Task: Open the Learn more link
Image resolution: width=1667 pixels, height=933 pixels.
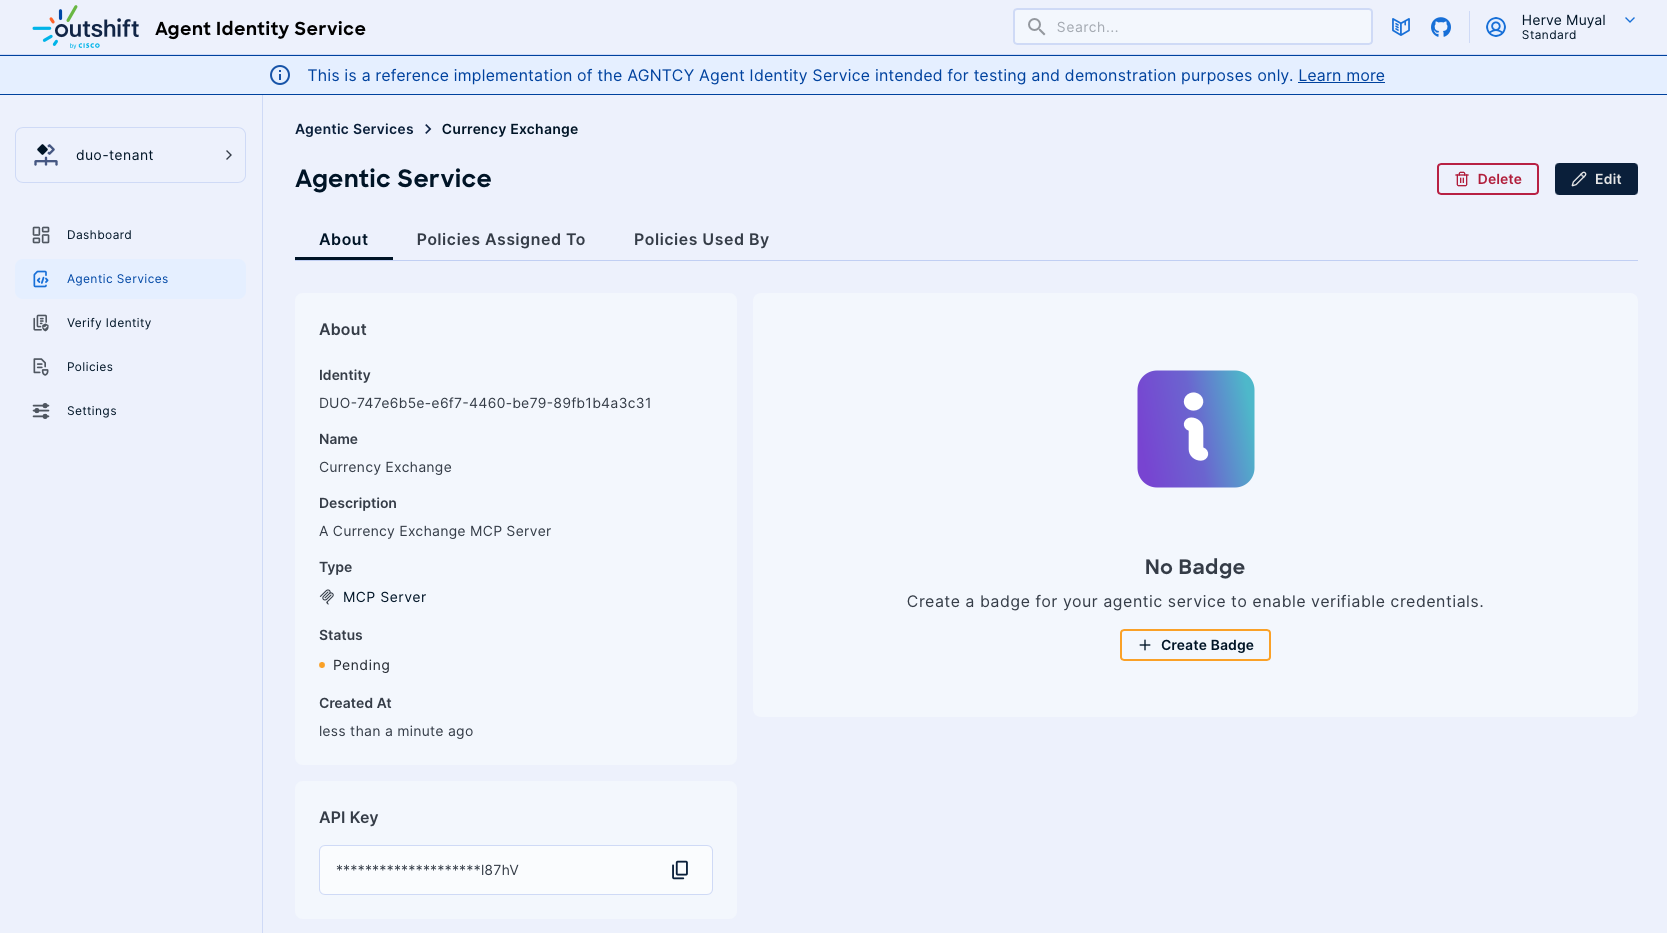Action: [x=1341, y=75]
